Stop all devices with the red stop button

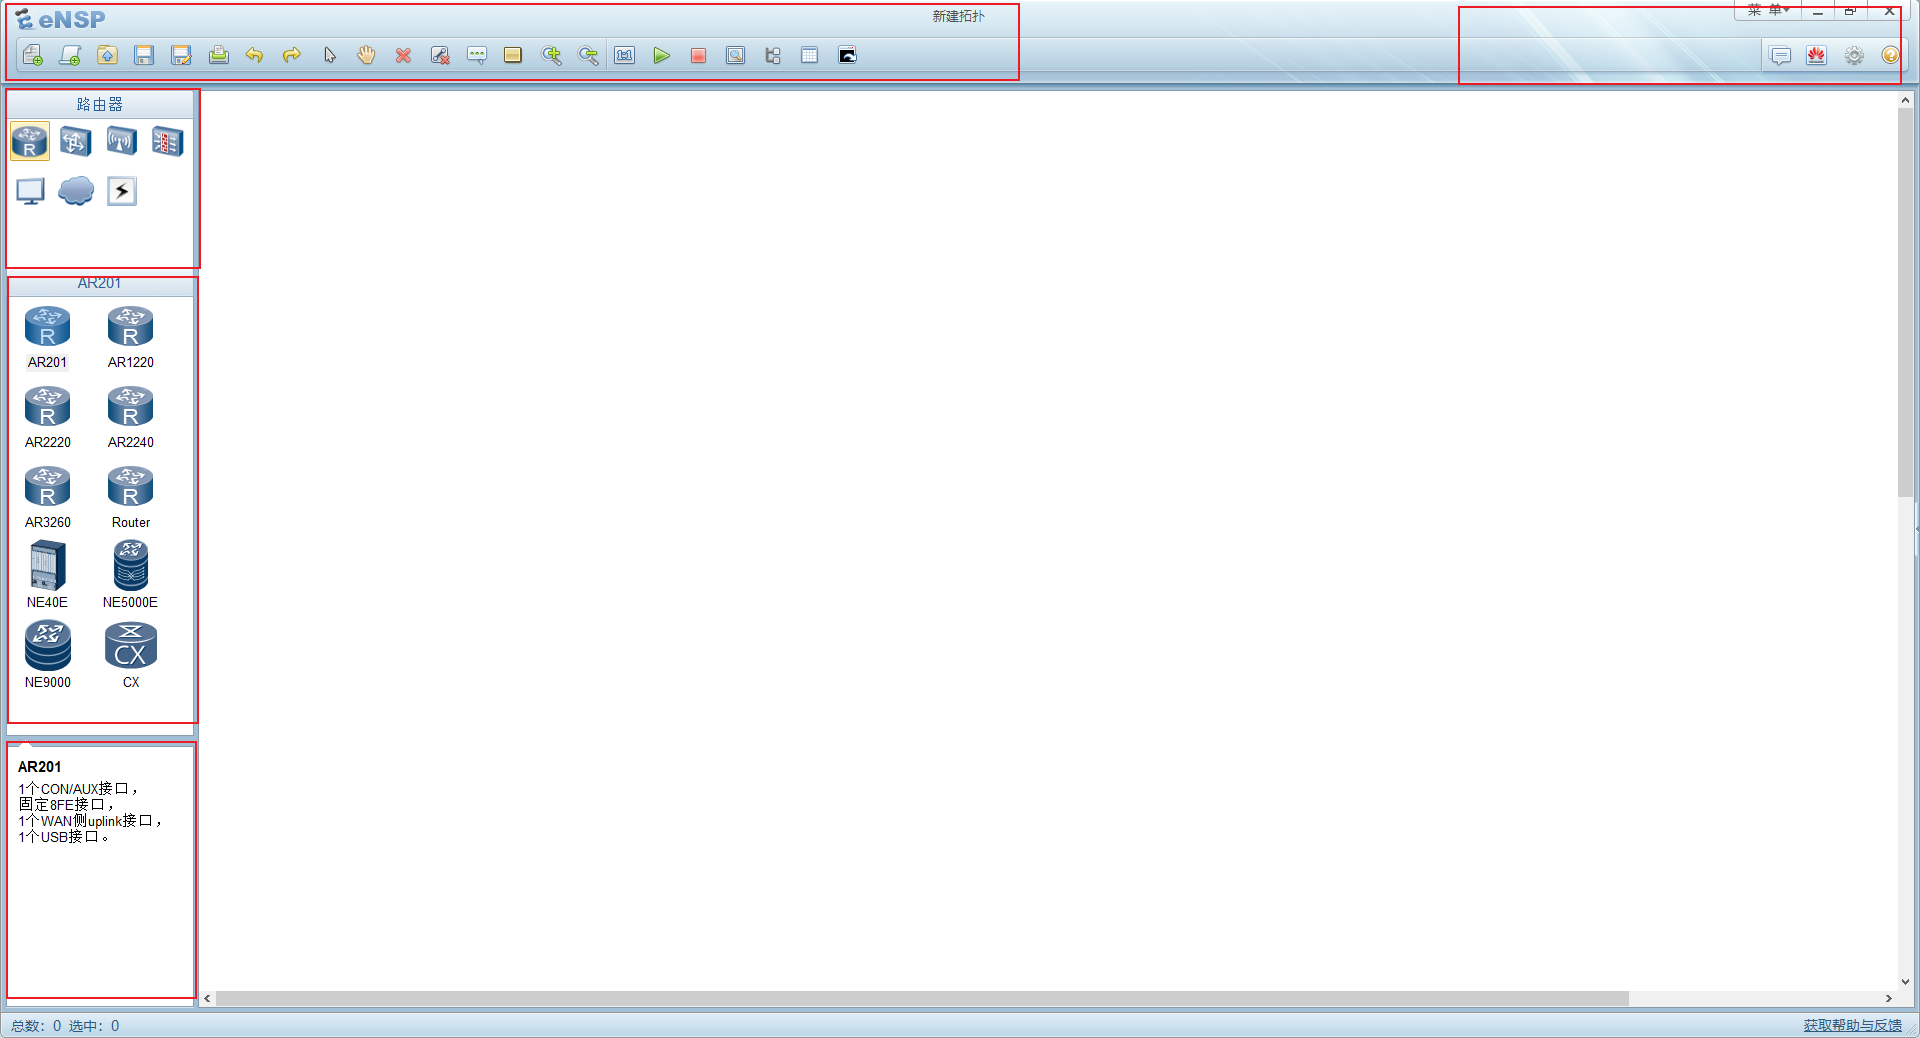698,56
